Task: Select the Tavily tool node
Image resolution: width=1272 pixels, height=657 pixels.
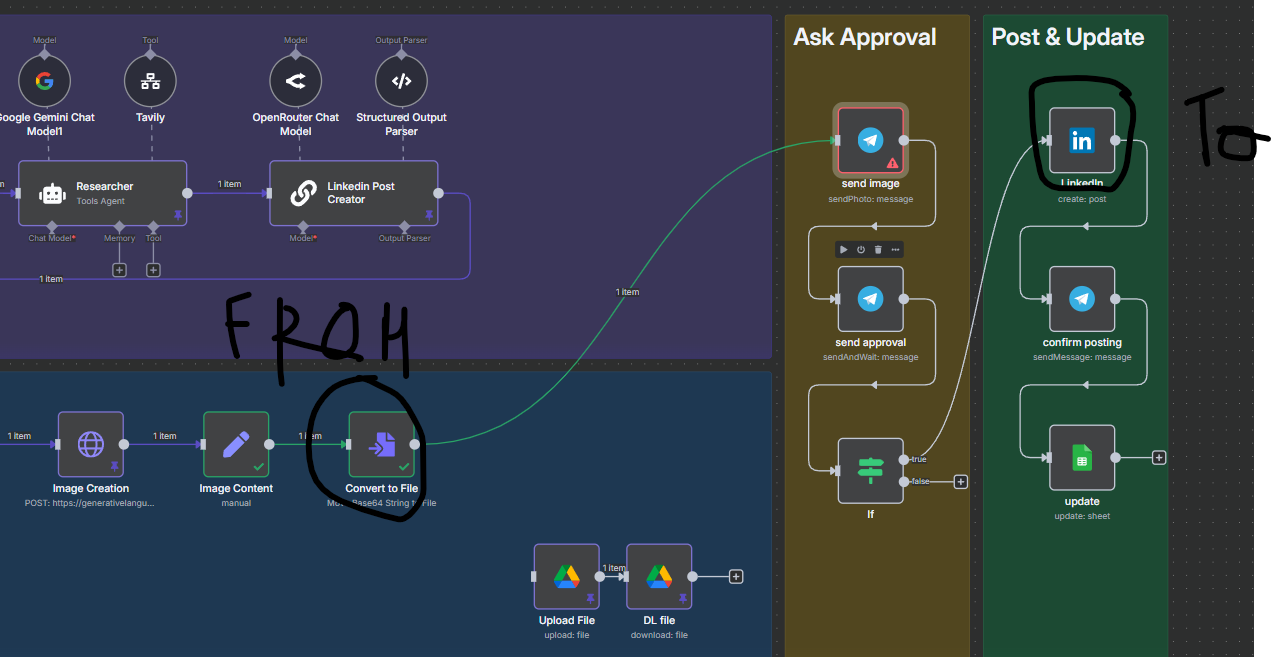Action: pos(150,80)
